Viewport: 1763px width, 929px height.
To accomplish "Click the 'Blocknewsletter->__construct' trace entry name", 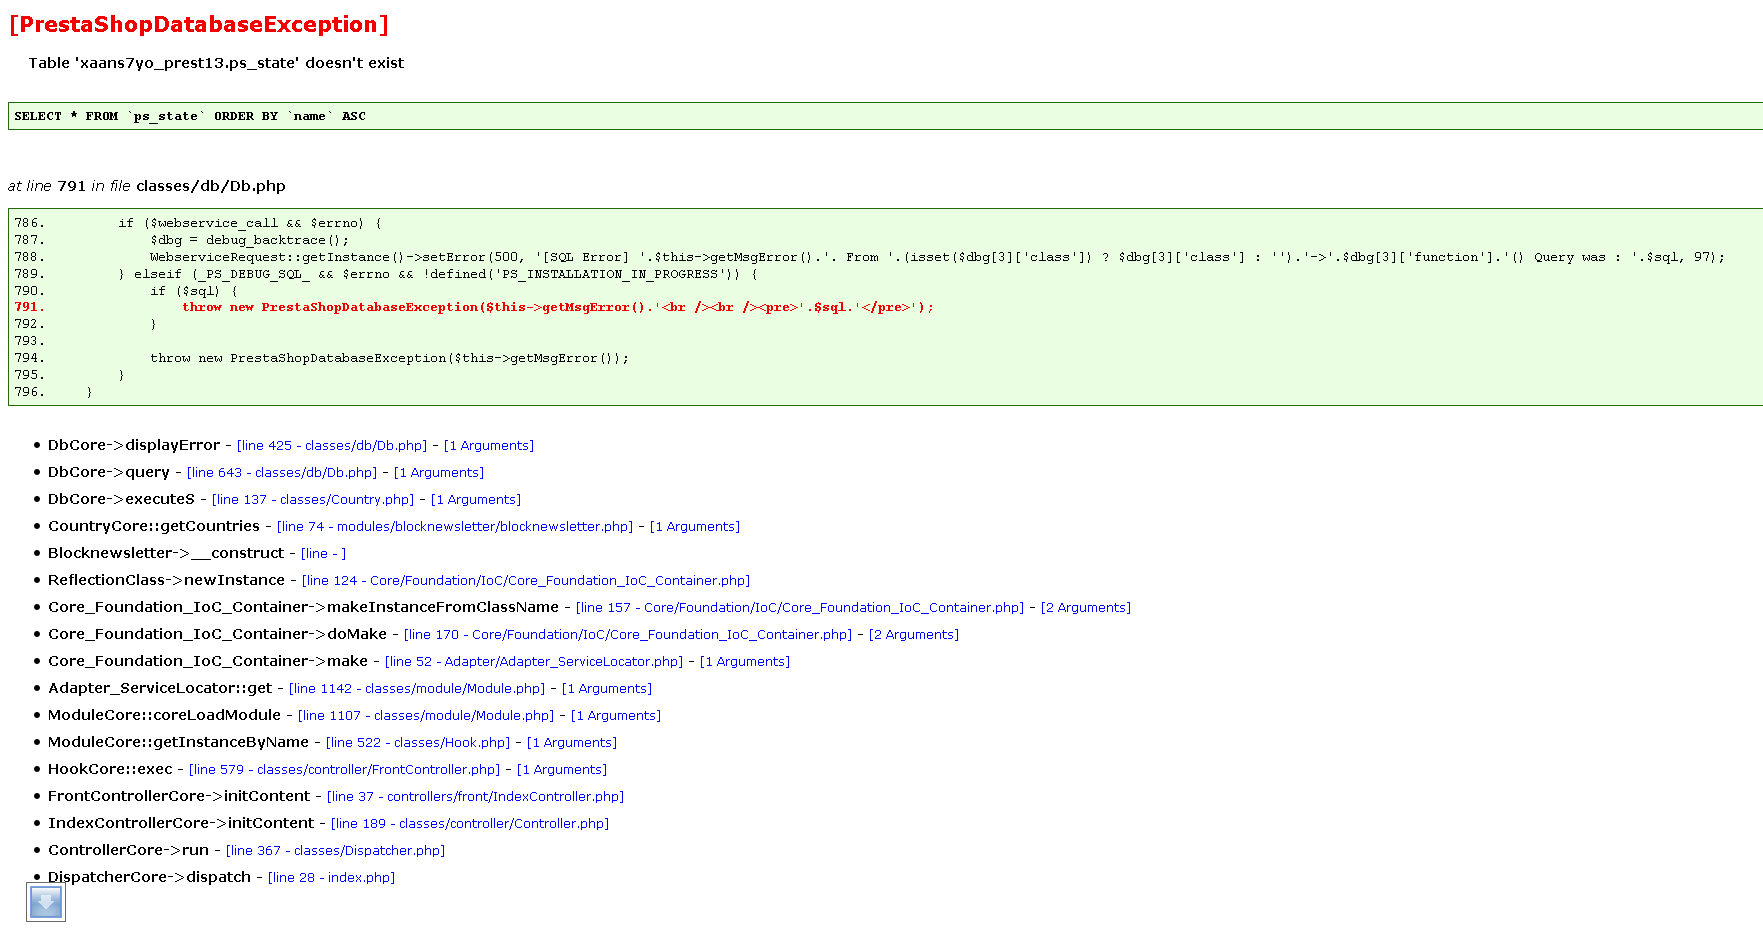I will [166, 553].
